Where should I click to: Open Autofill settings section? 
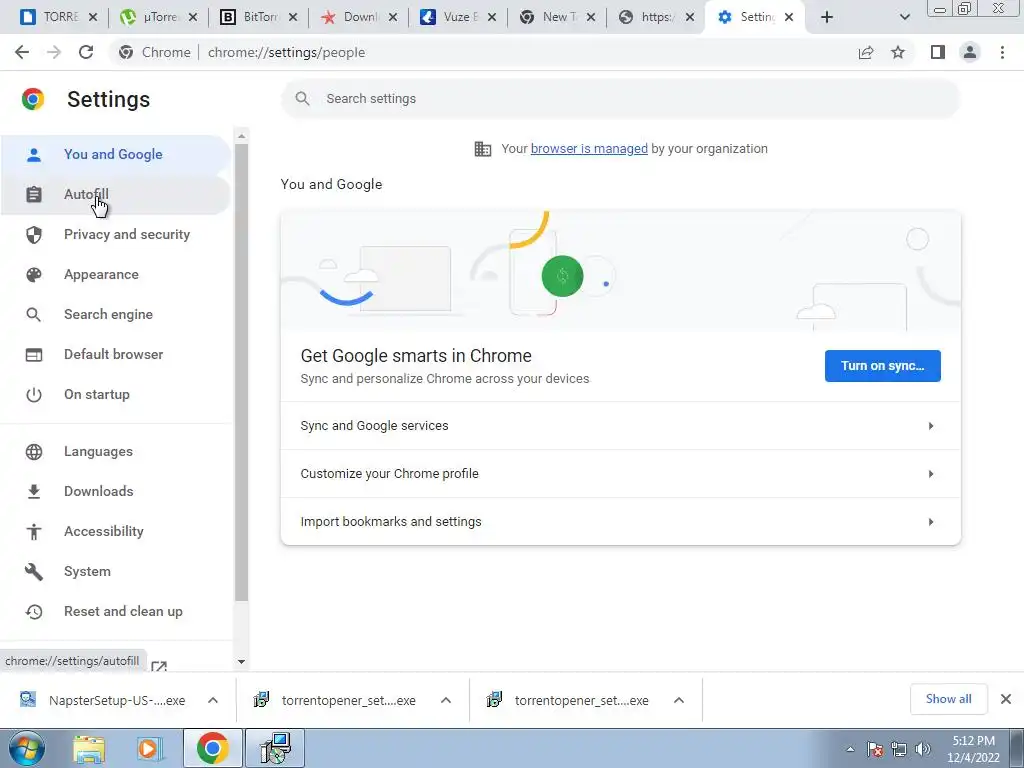[x=116, y=195]
